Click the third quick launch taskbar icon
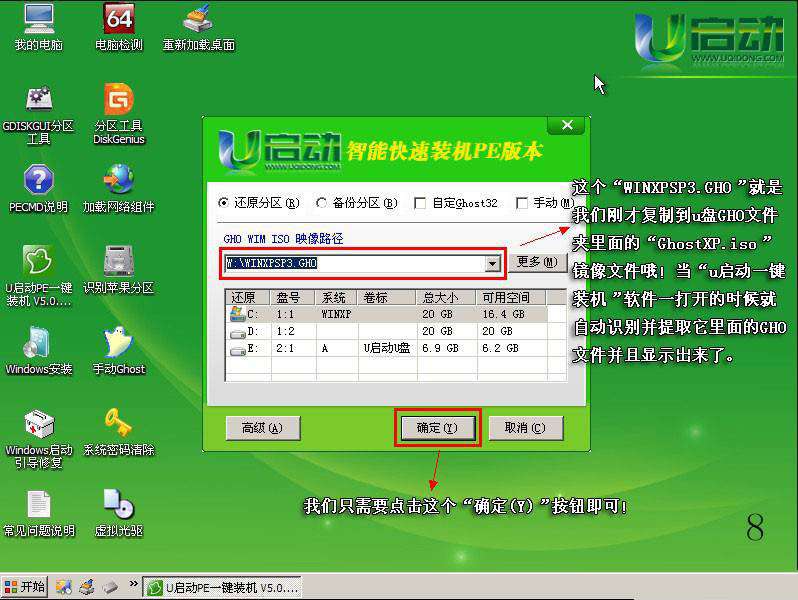This screenshot has width=798, height=600. (x=110, y=587)
